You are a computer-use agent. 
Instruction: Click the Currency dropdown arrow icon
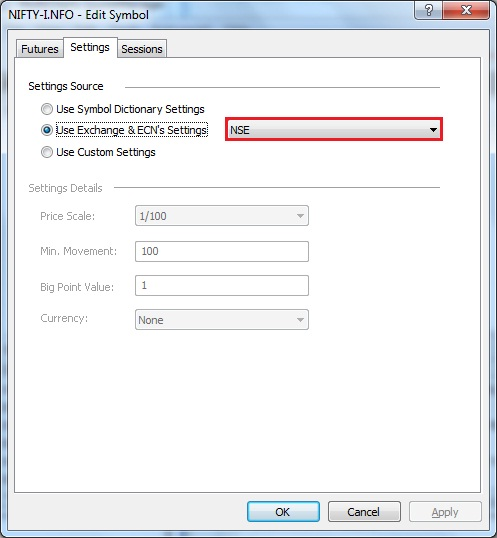[300, 320]
